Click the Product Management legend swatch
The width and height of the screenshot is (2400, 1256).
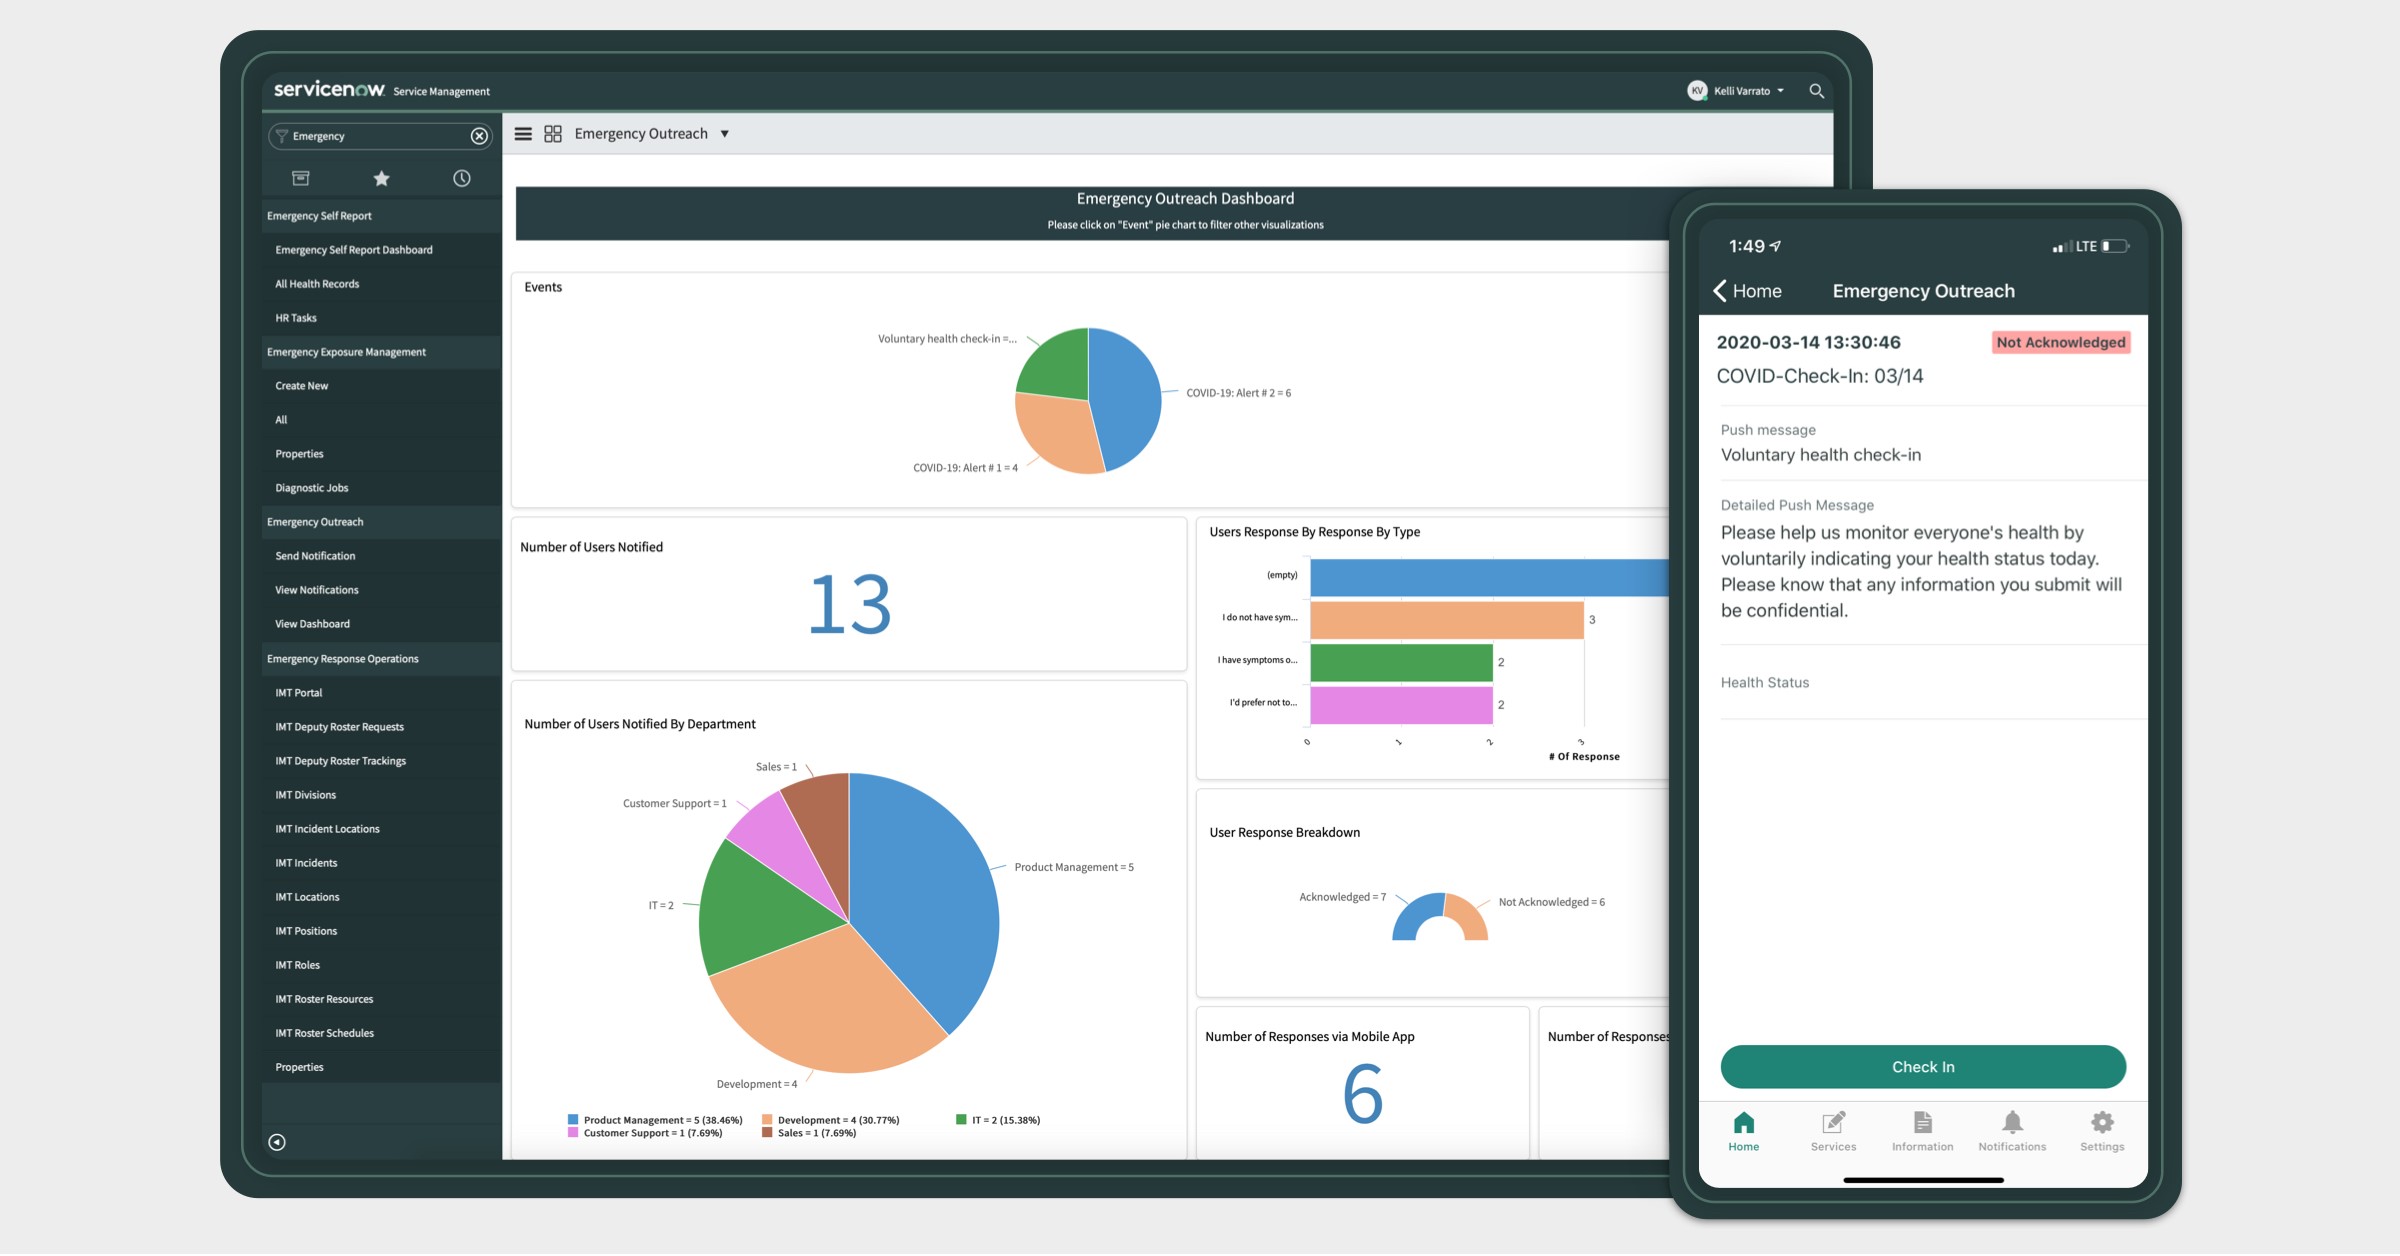573,1120
